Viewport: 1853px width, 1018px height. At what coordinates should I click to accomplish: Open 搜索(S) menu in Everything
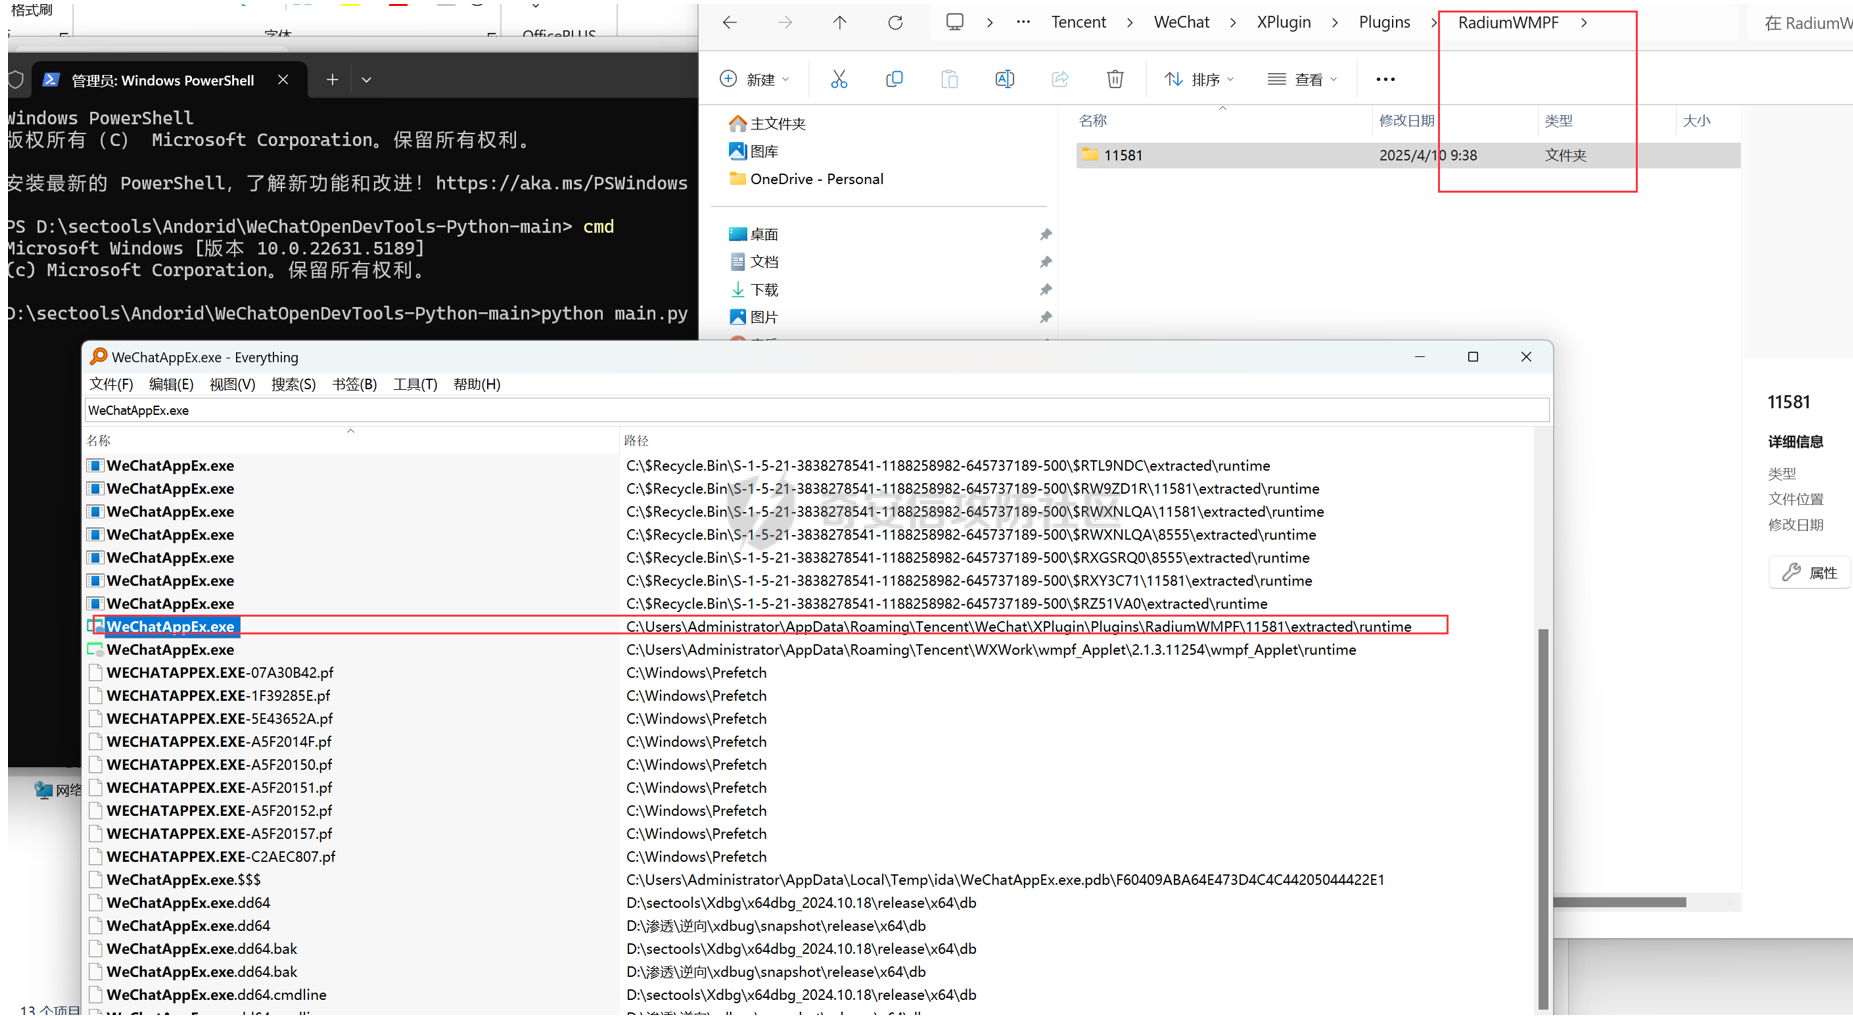pos(293,384)
